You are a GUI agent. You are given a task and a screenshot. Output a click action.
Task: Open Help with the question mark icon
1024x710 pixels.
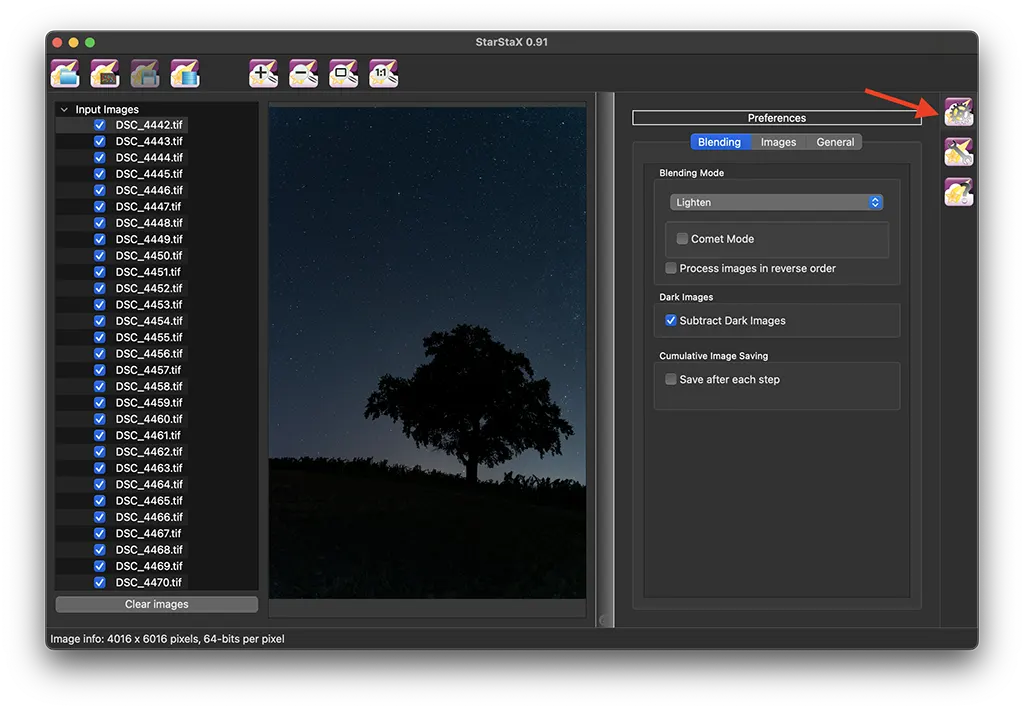959,191
